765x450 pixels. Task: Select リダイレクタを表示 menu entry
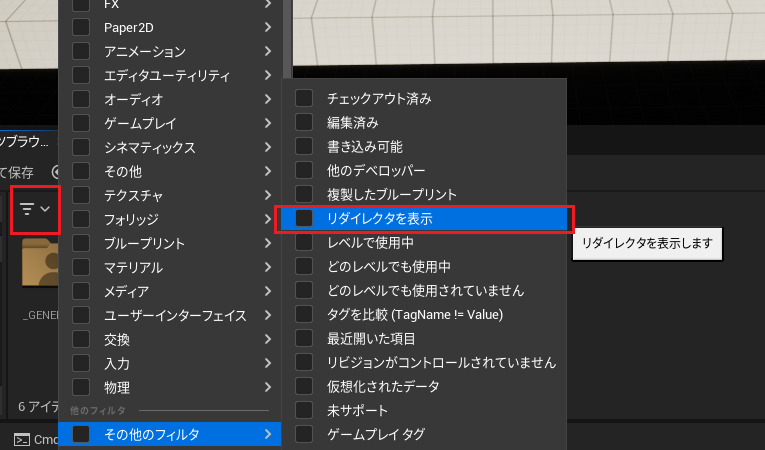424,219
